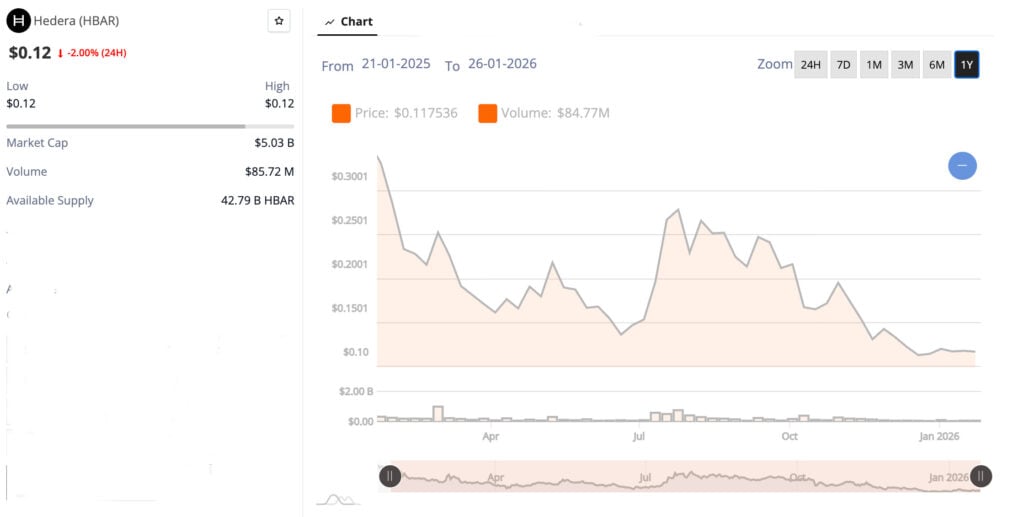This screenshot has width=1024, height=517.
Task: Choose the 3M zoom range
Action: [905, 65]
